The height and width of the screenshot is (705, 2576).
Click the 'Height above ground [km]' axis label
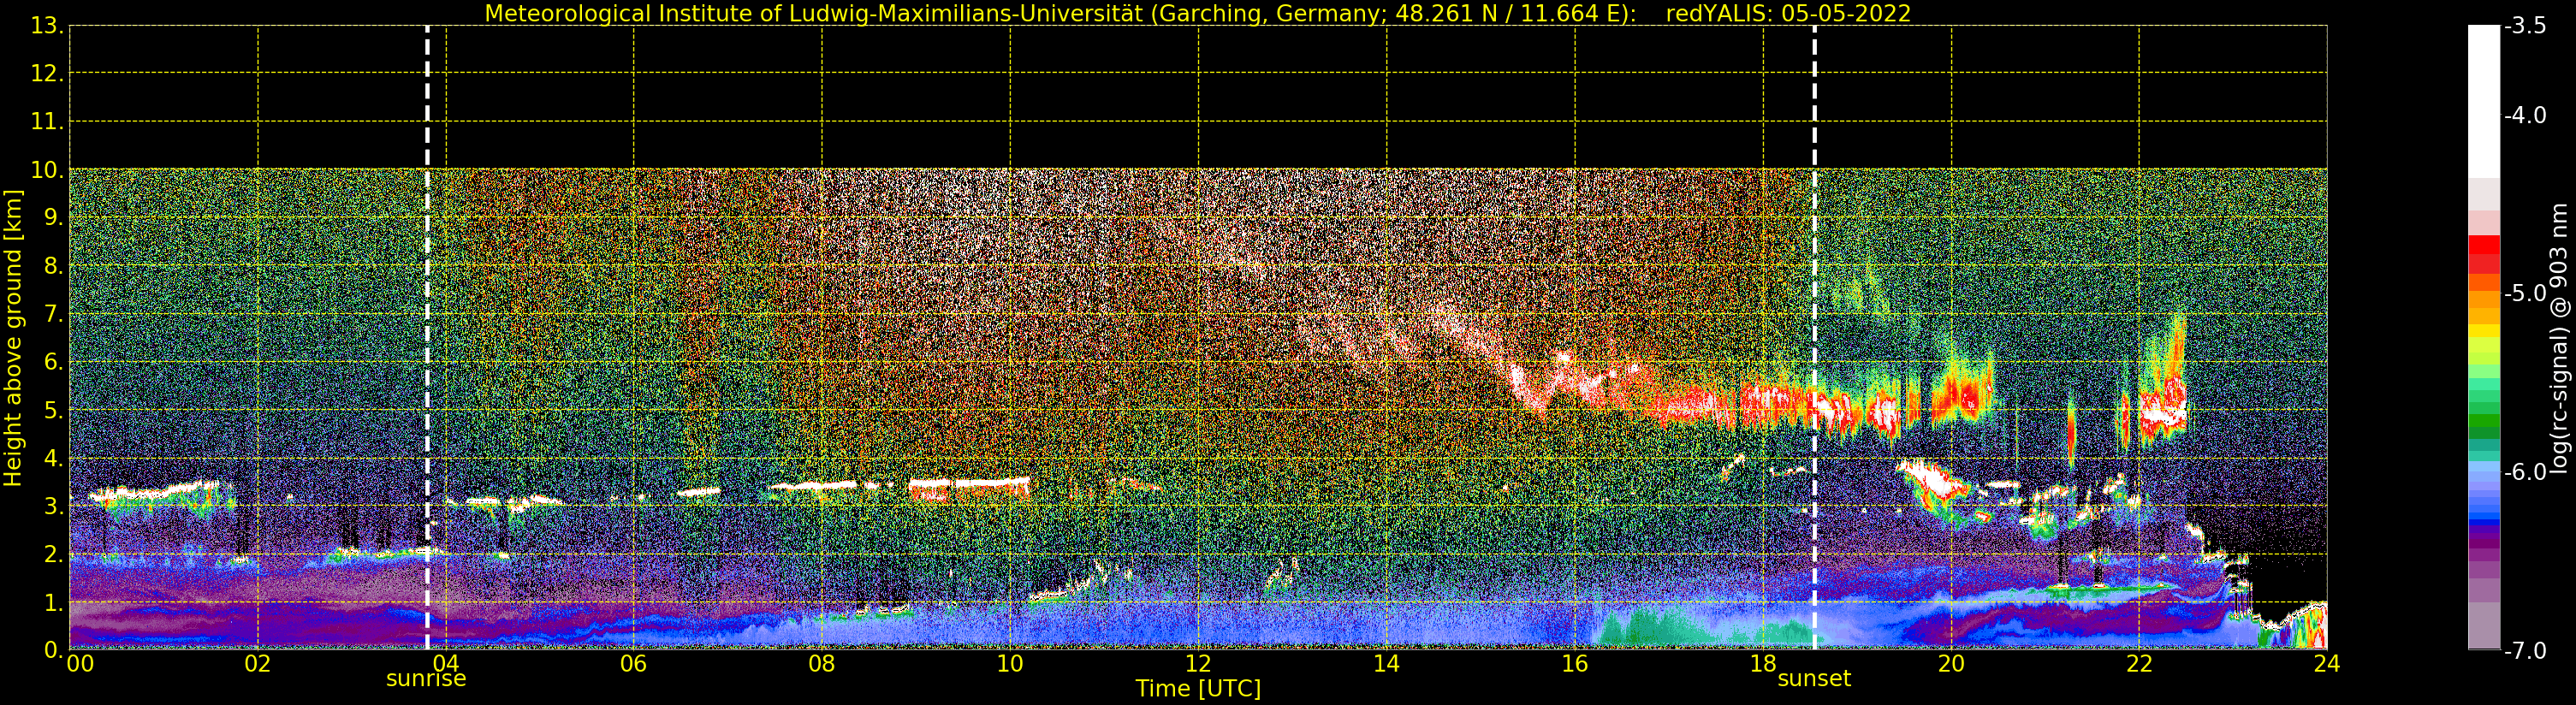click(x=13, y=338)
